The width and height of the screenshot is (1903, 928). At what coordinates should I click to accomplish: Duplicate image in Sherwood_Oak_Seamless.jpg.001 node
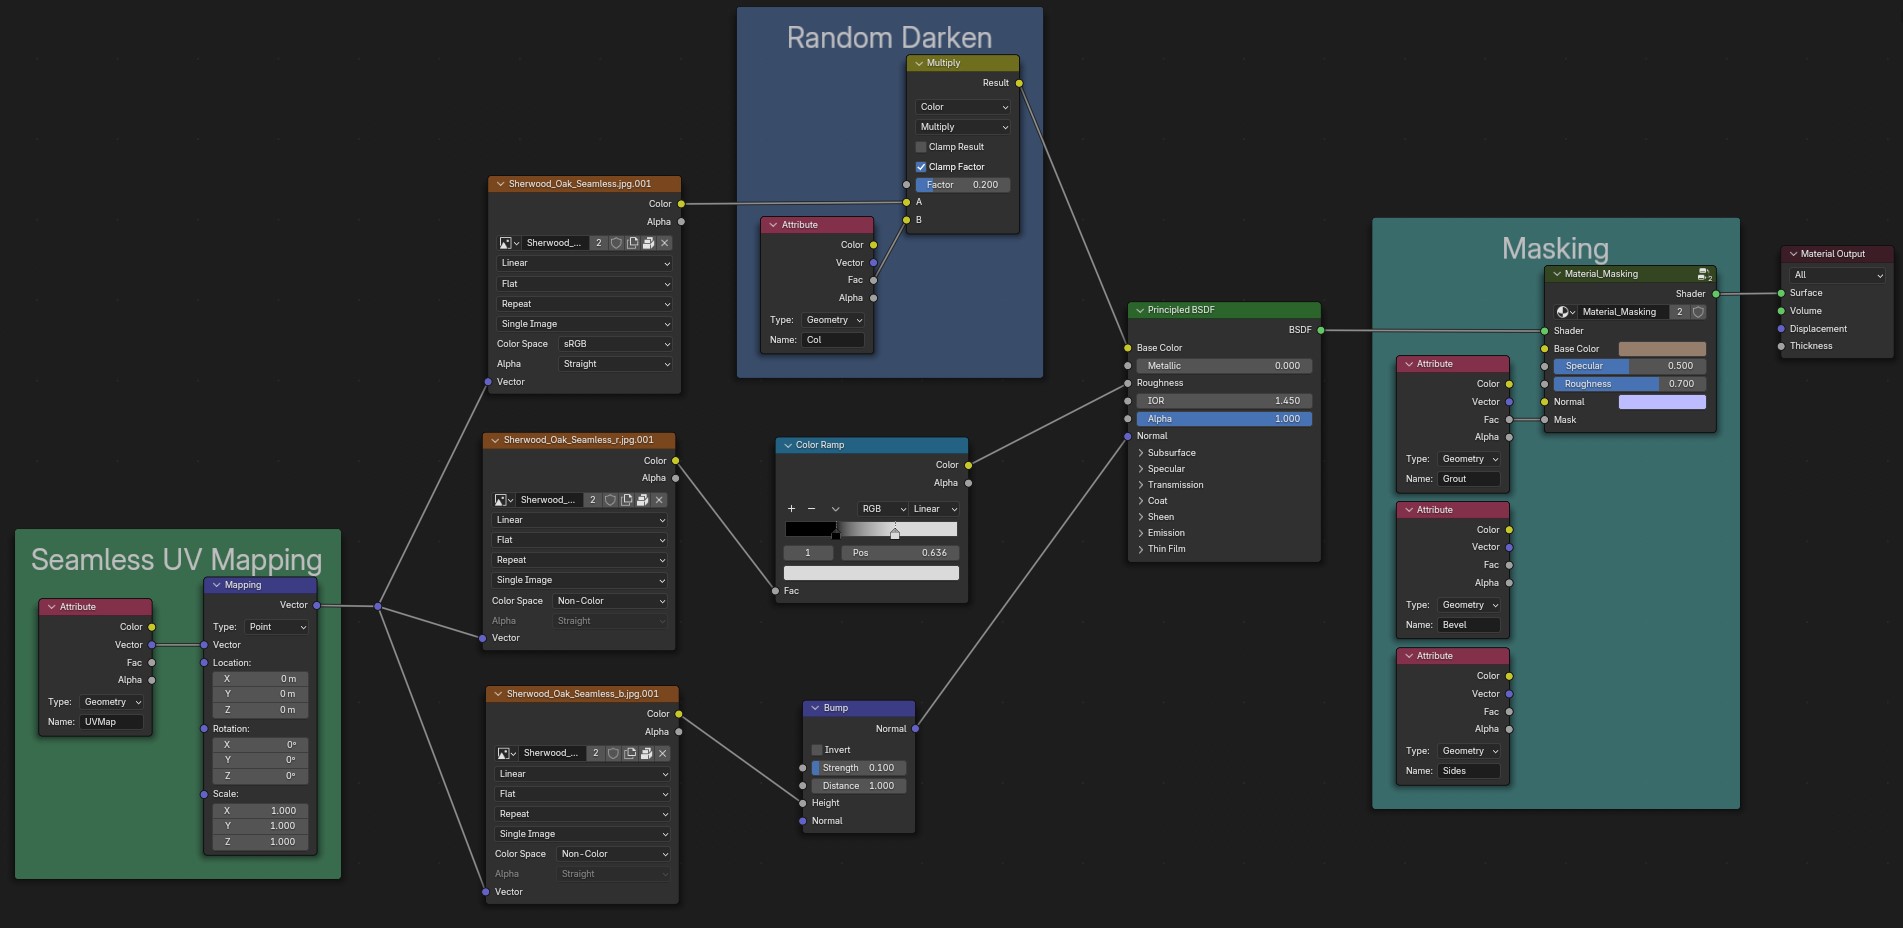tap(632, 243)
